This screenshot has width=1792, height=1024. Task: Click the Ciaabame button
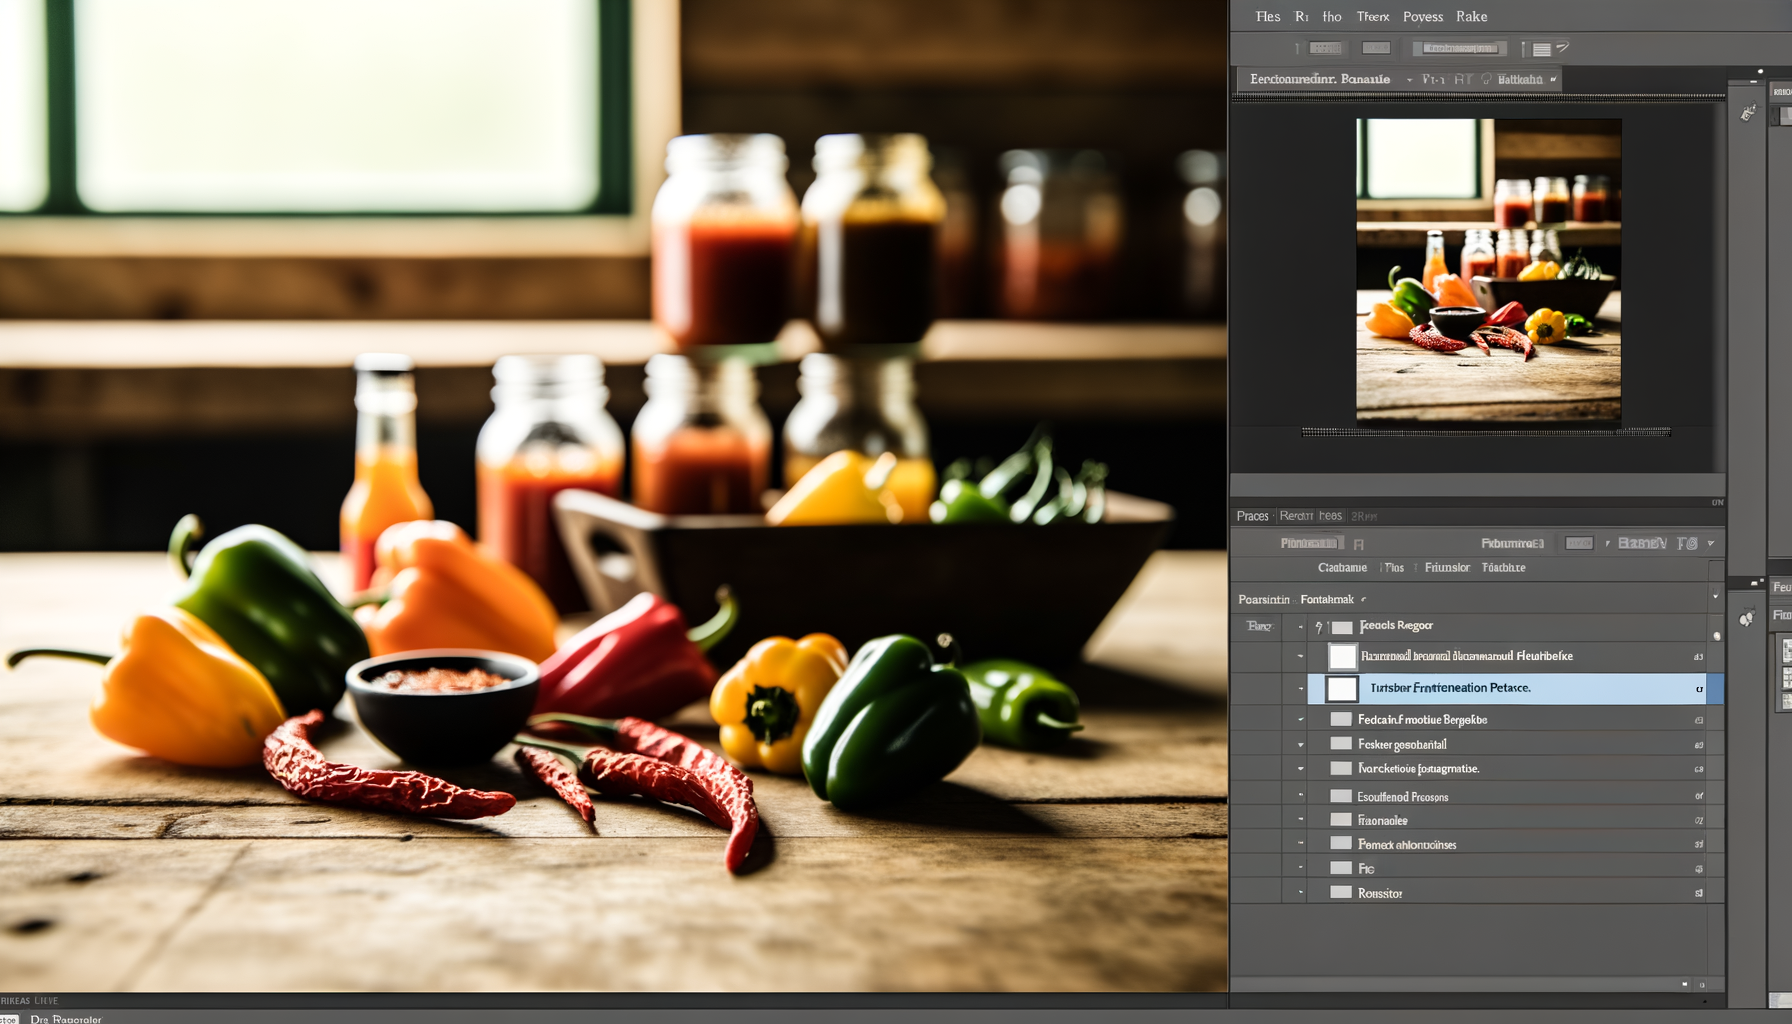tap(1342, 568)
